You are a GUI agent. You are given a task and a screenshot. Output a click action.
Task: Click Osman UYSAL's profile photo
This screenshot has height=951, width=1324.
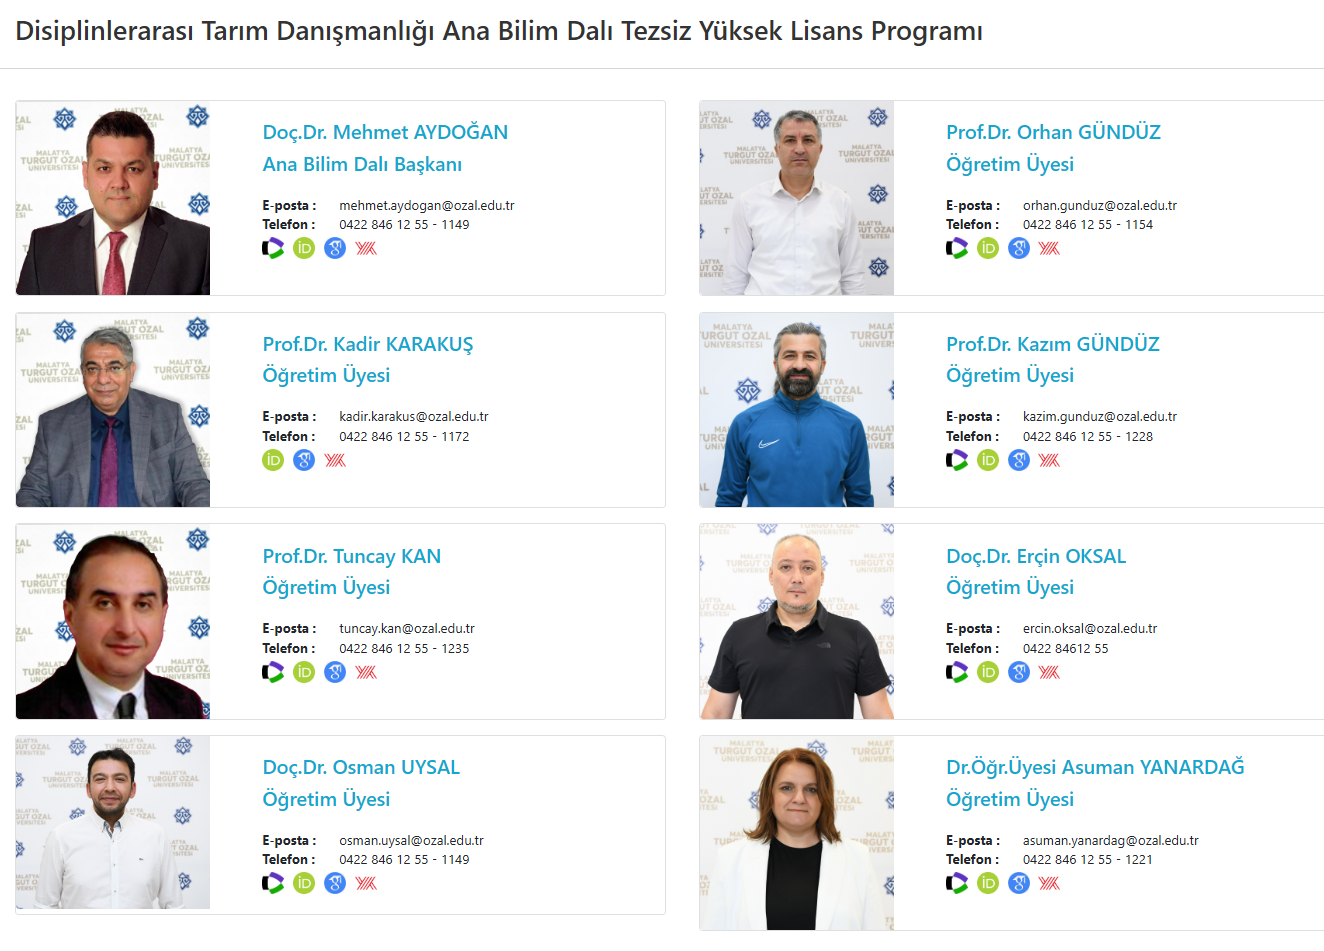(113, 822)
